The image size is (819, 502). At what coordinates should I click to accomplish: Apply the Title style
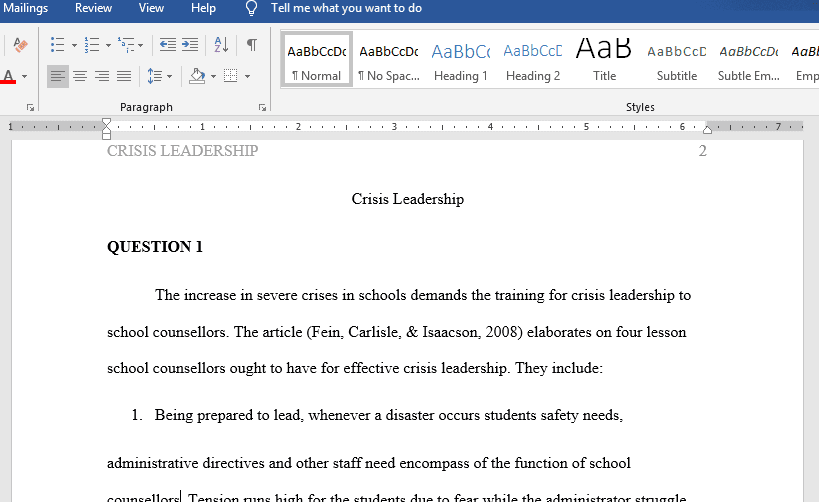pyautogui.click(x=604, y=59)
